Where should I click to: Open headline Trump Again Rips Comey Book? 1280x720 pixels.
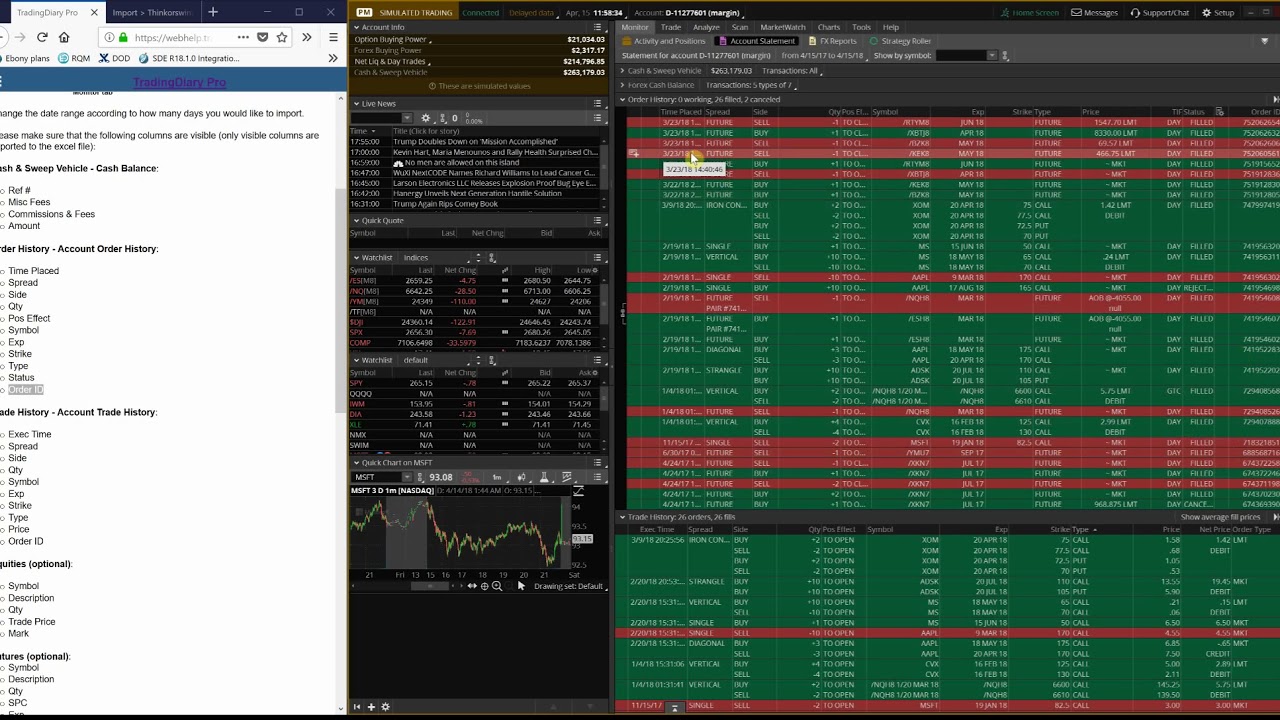[x=445, y=204]
